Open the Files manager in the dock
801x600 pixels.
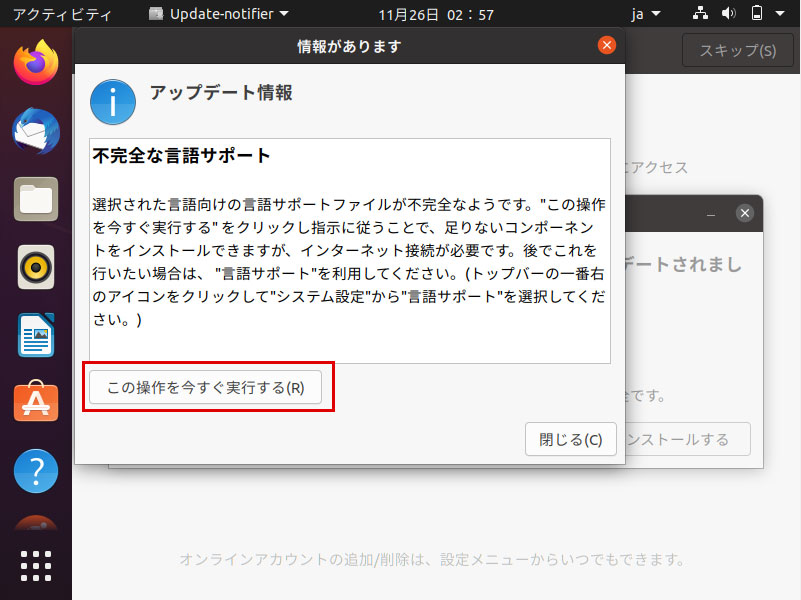[x=36, y=199]
